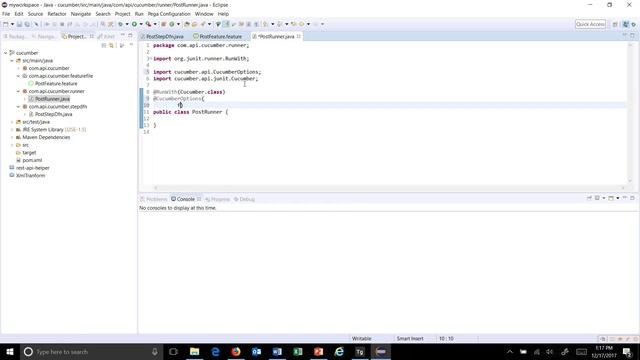Open File Explorer from the taskbar
Screen dimensions: 640x360
(194, 351)
